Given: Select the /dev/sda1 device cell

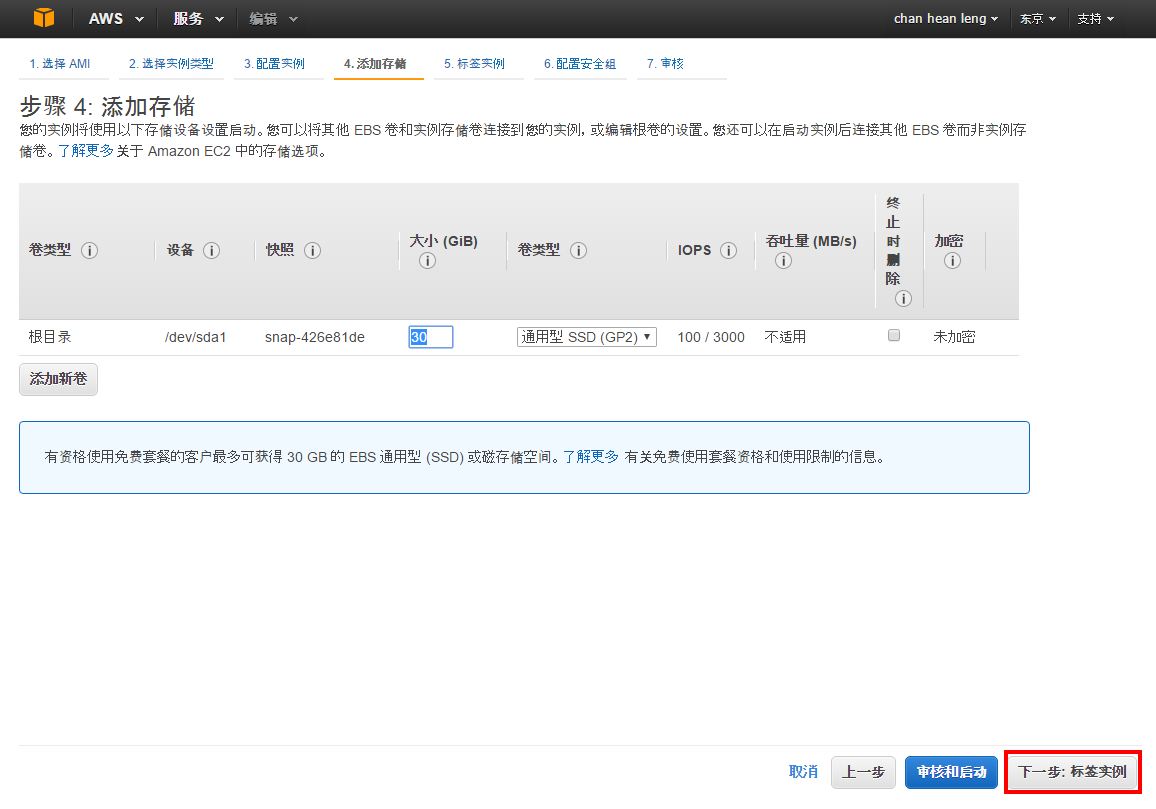Looking at the screenshot, I should pos(195,337).
